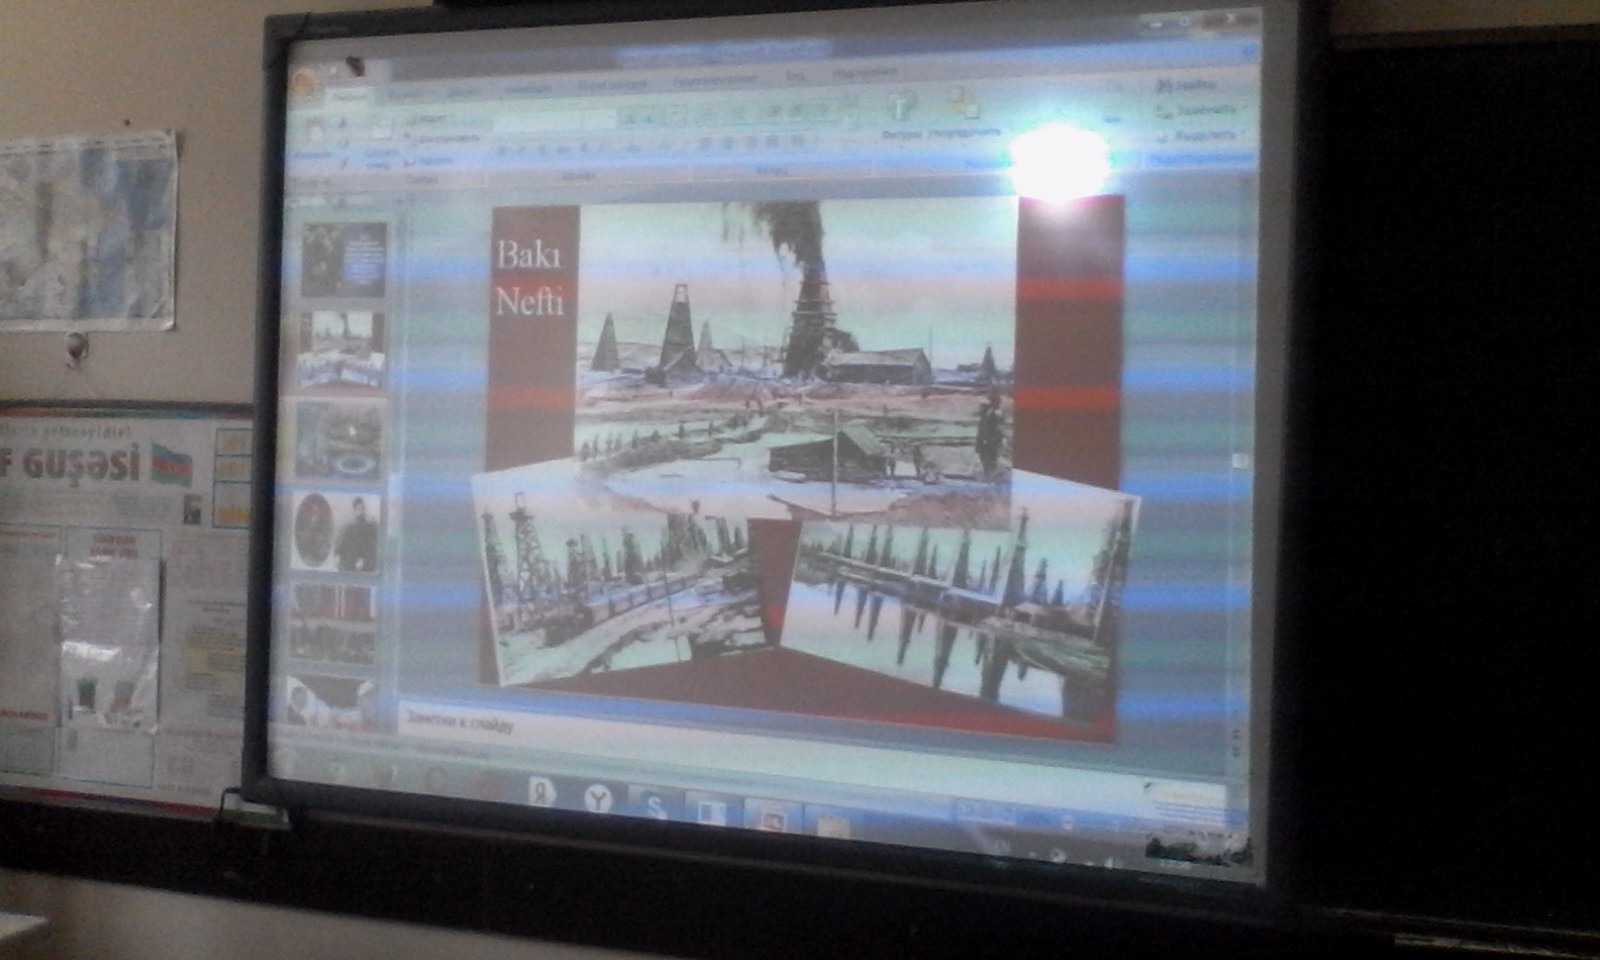Select third slide thumbnail in panel
The width and height of the screenshot is (1600, 960).
(339, 441)
